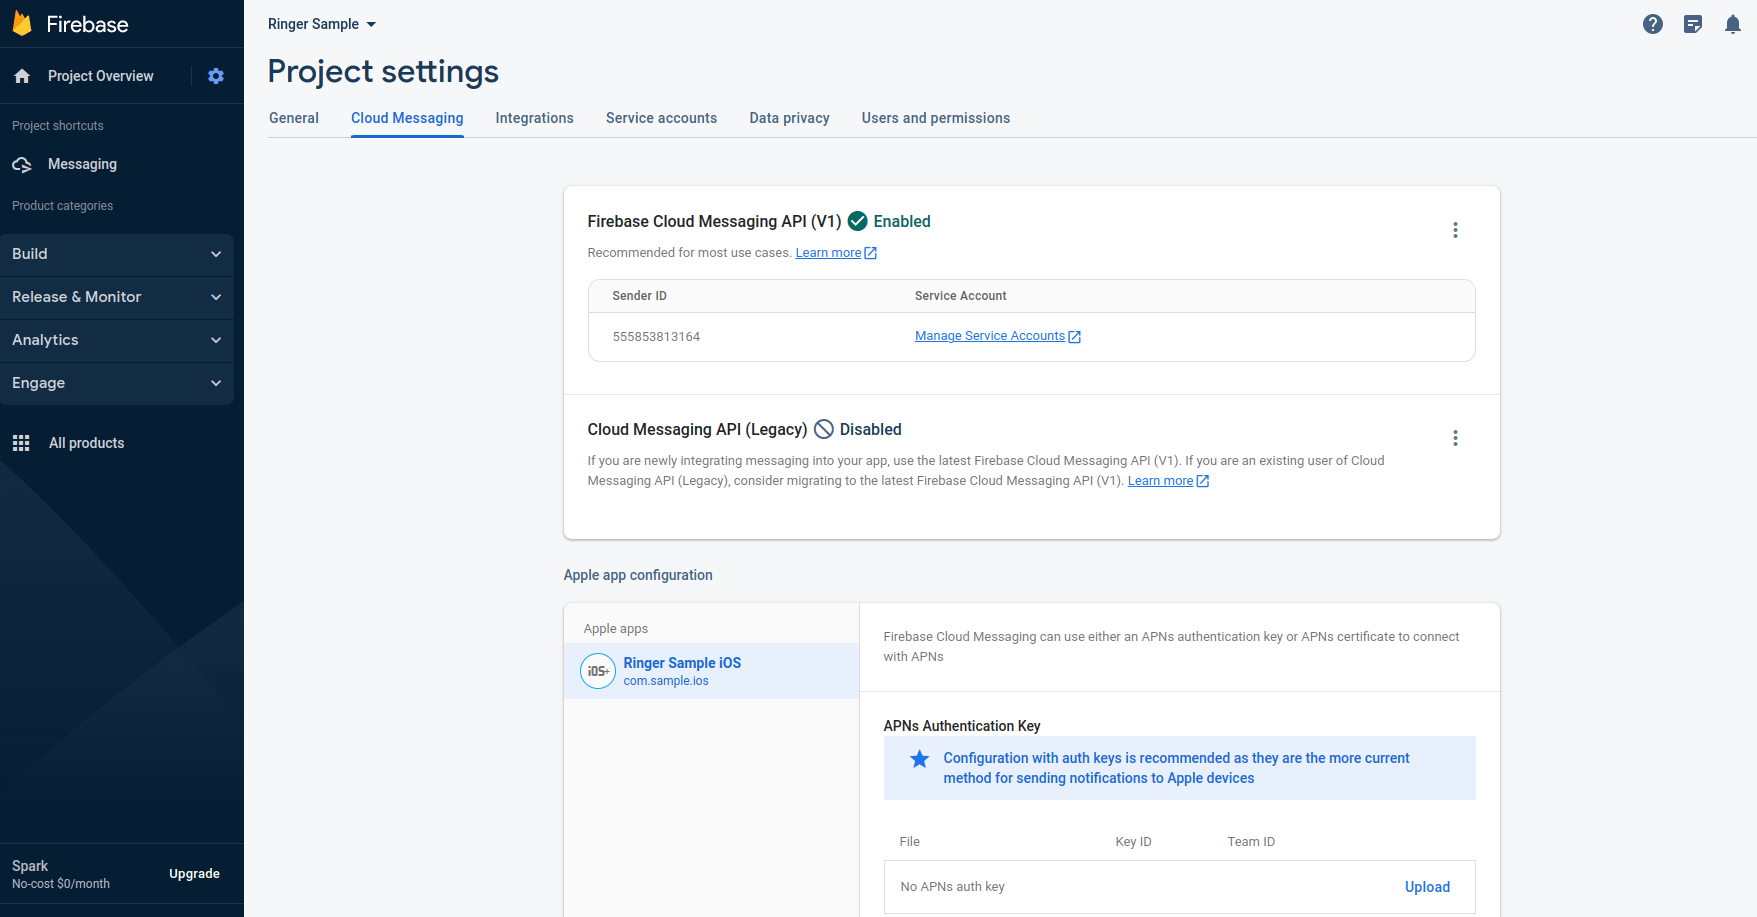This screenshot has height=917, width=1757.
Task: Switch to the Service accounts tab
Action: point(661,118)
